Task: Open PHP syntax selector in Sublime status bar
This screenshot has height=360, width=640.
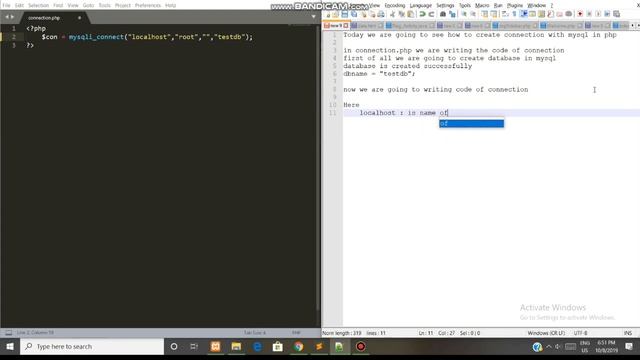Action: 296,333
